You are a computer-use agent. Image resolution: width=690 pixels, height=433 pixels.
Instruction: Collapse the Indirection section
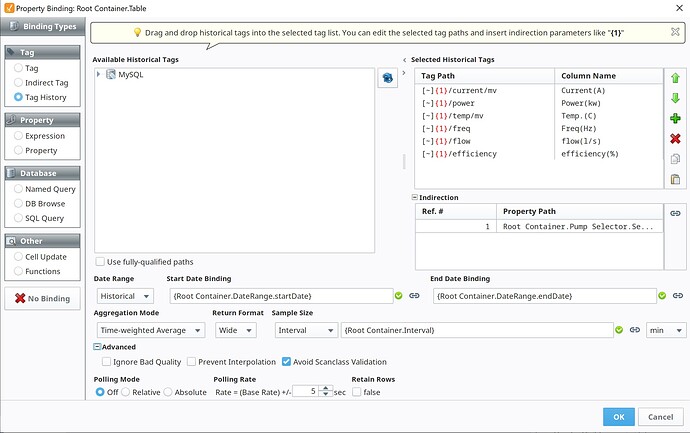tap(415, 198)
